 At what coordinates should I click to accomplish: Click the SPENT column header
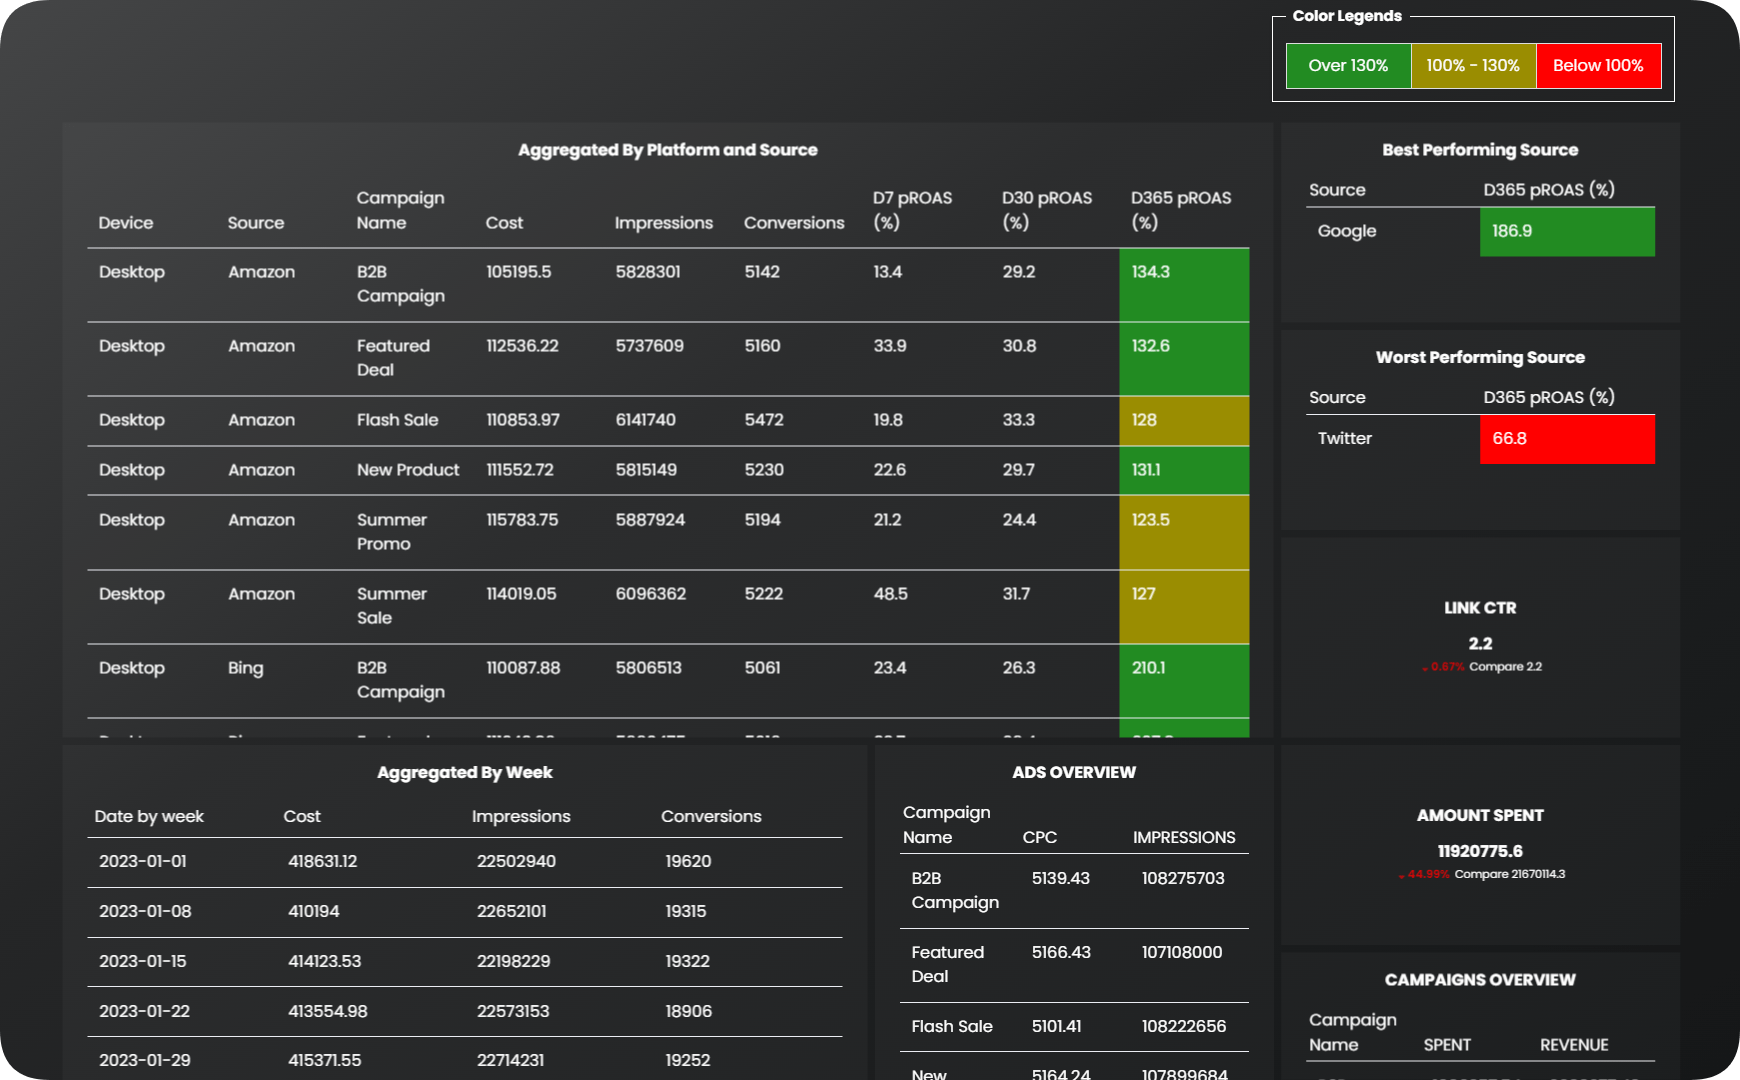pyautogui.click(x=1447, y=1045)
